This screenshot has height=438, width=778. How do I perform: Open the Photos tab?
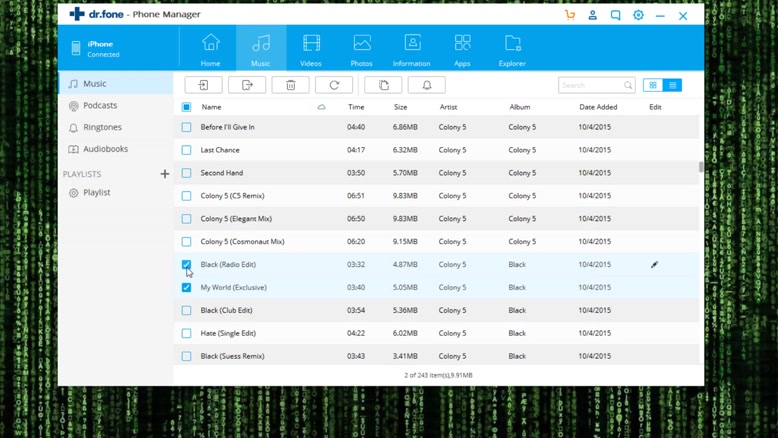pos(362,49)
